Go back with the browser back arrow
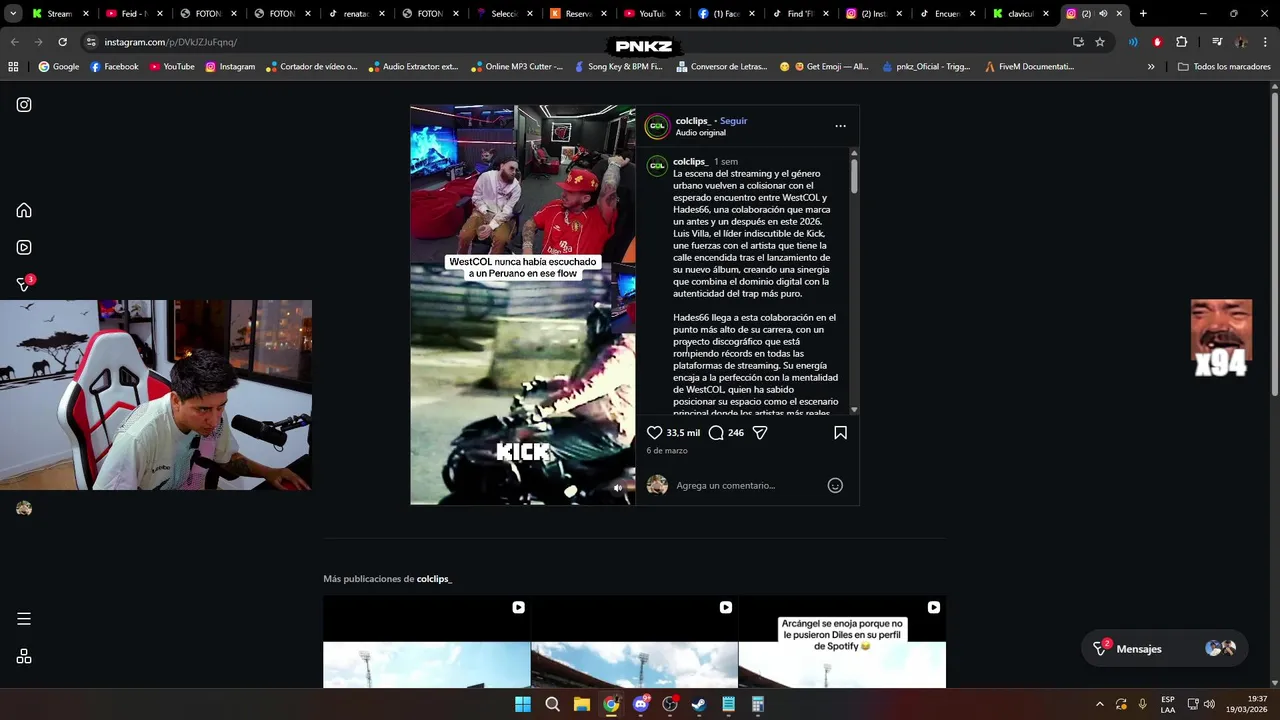Viewport: 1280px width, 720px height. point(14,42)
